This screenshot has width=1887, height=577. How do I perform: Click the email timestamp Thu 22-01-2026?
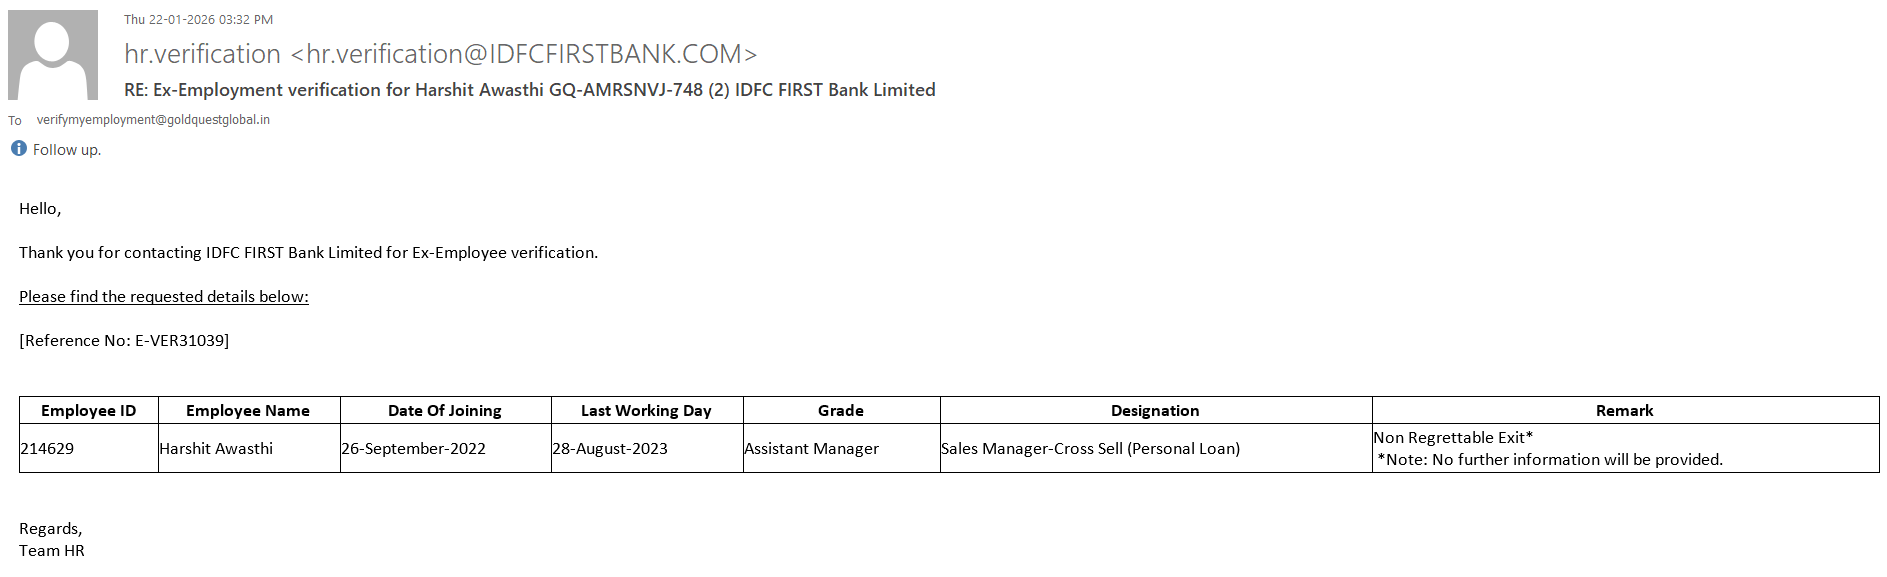pos(198,20)
